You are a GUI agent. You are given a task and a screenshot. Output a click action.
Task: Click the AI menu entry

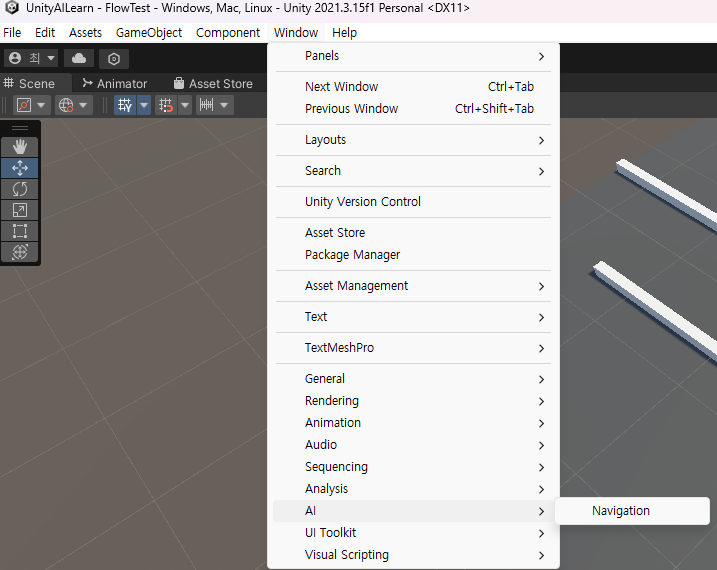[x=413, y=511]
